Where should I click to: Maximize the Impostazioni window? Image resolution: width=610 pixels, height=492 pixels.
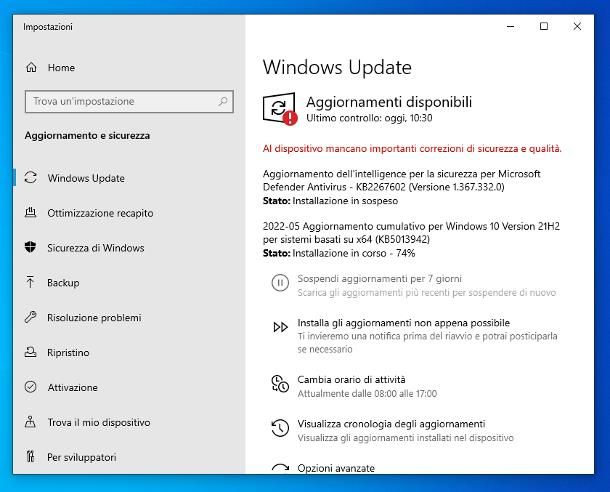[x=544, y=26]
